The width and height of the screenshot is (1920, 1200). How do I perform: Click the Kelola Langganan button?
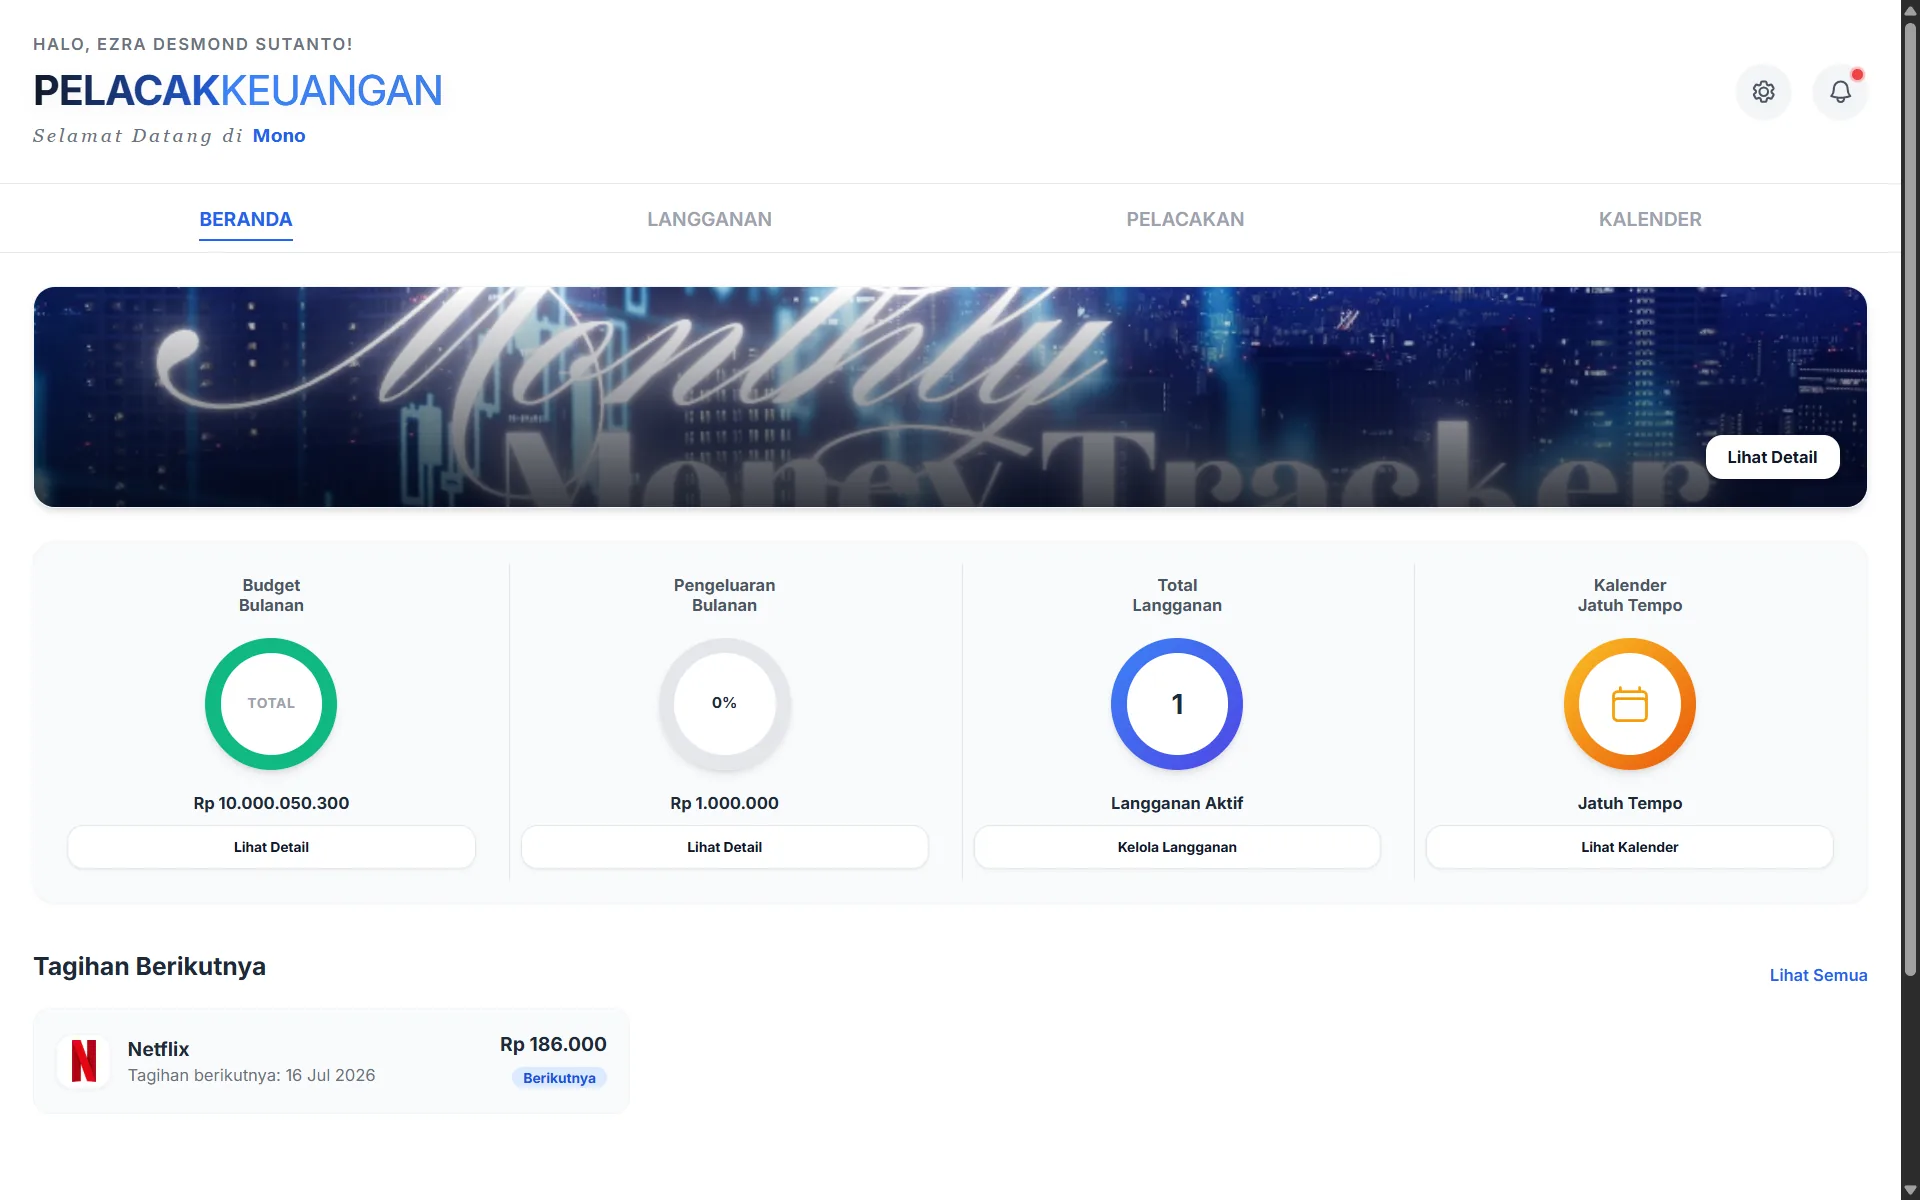[x=1177, y=847]
